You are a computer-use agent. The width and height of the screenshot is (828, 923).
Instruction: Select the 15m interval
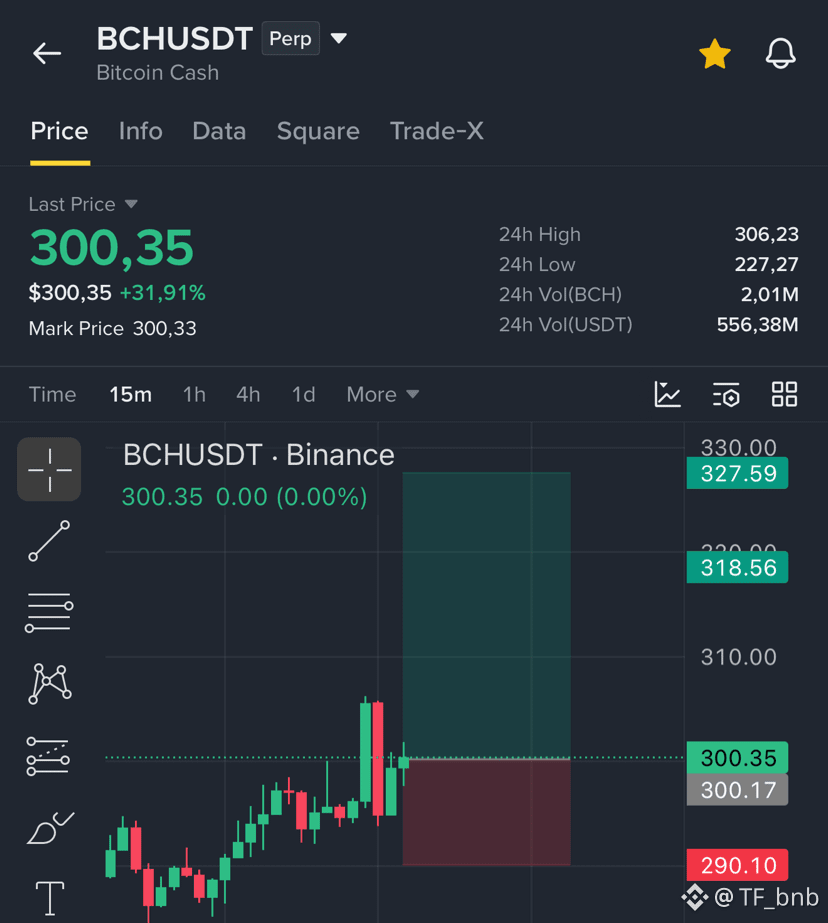[x=131, y=394]
